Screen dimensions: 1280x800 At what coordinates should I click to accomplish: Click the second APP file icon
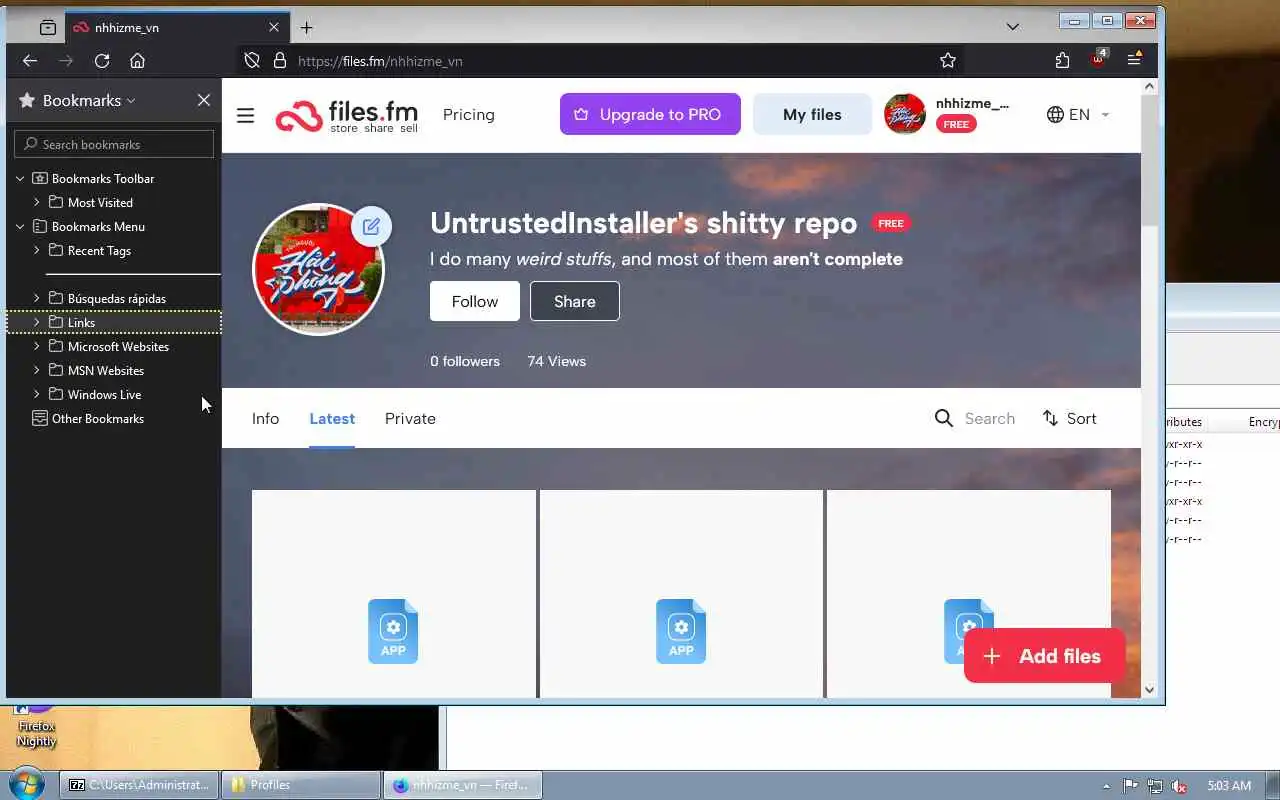click(681, 631)
